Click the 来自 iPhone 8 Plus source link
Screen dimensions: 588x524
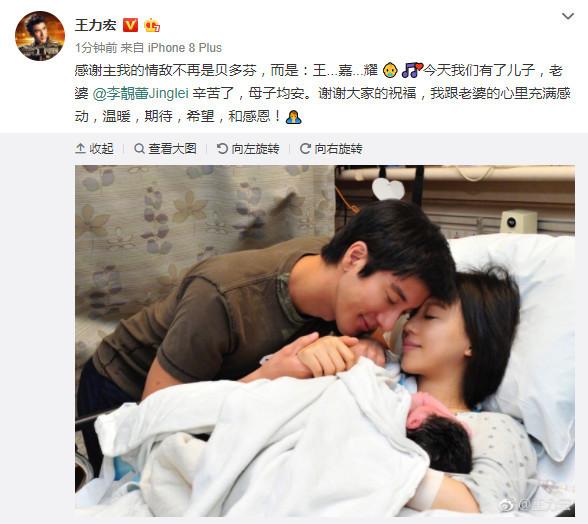(x=171, y=48)
